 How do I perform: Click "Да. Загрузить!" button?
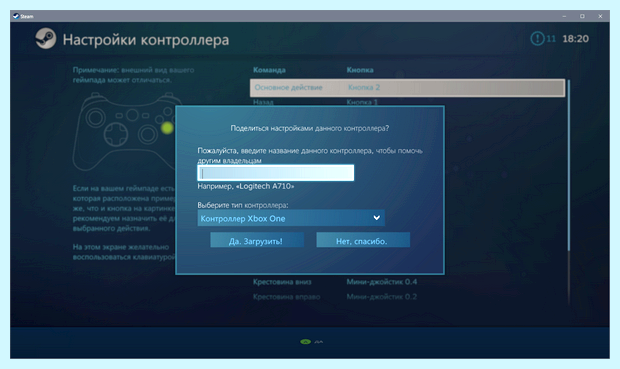tap(257, 241)
